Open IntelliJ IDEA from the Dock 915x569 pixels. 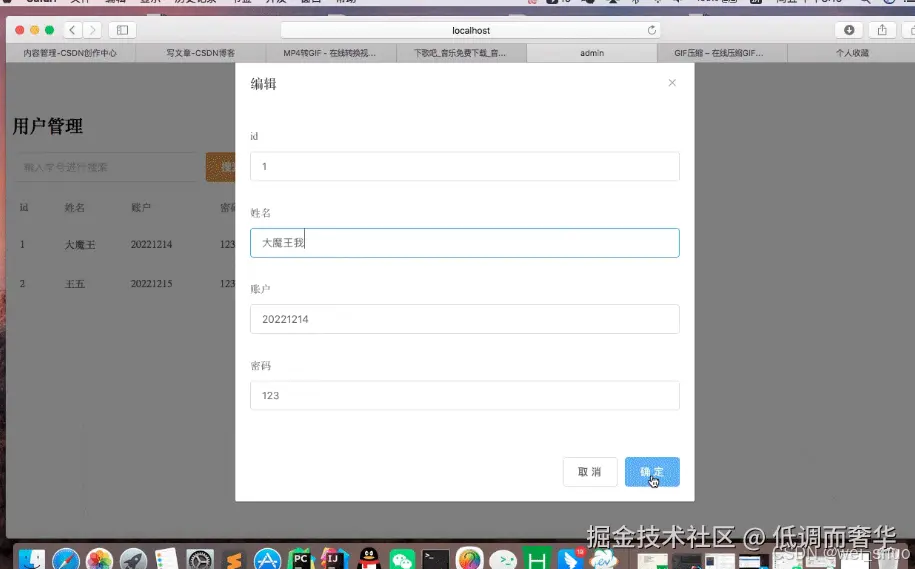click(x=334, y=559)
